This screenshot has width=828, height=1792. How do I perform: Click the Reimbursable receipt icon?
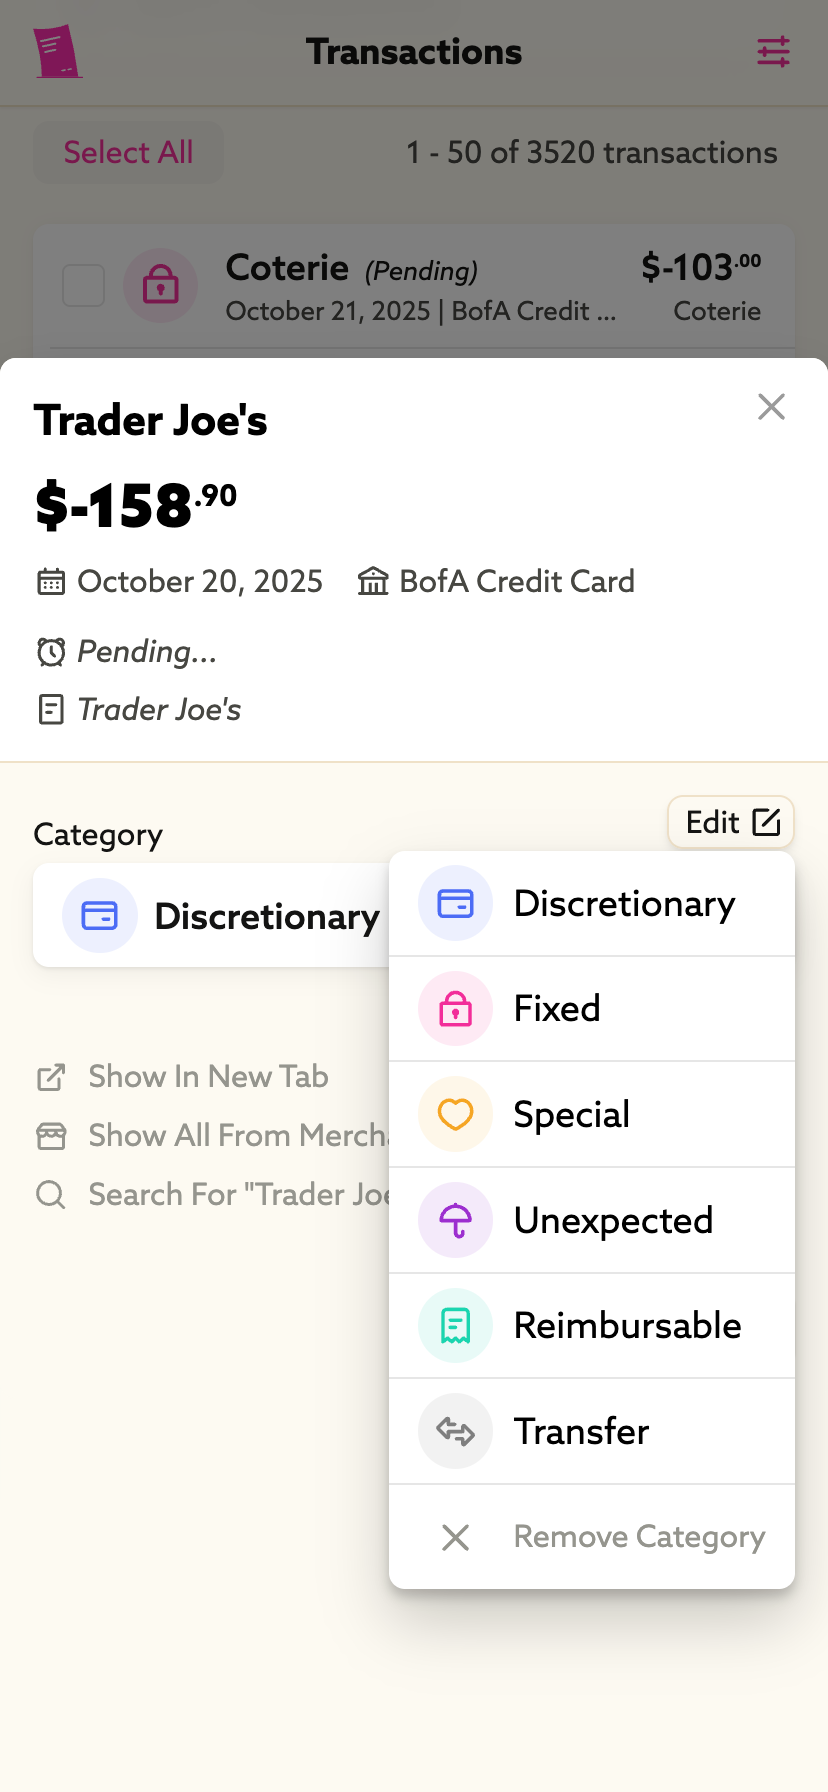click(x=455, y=1326)
